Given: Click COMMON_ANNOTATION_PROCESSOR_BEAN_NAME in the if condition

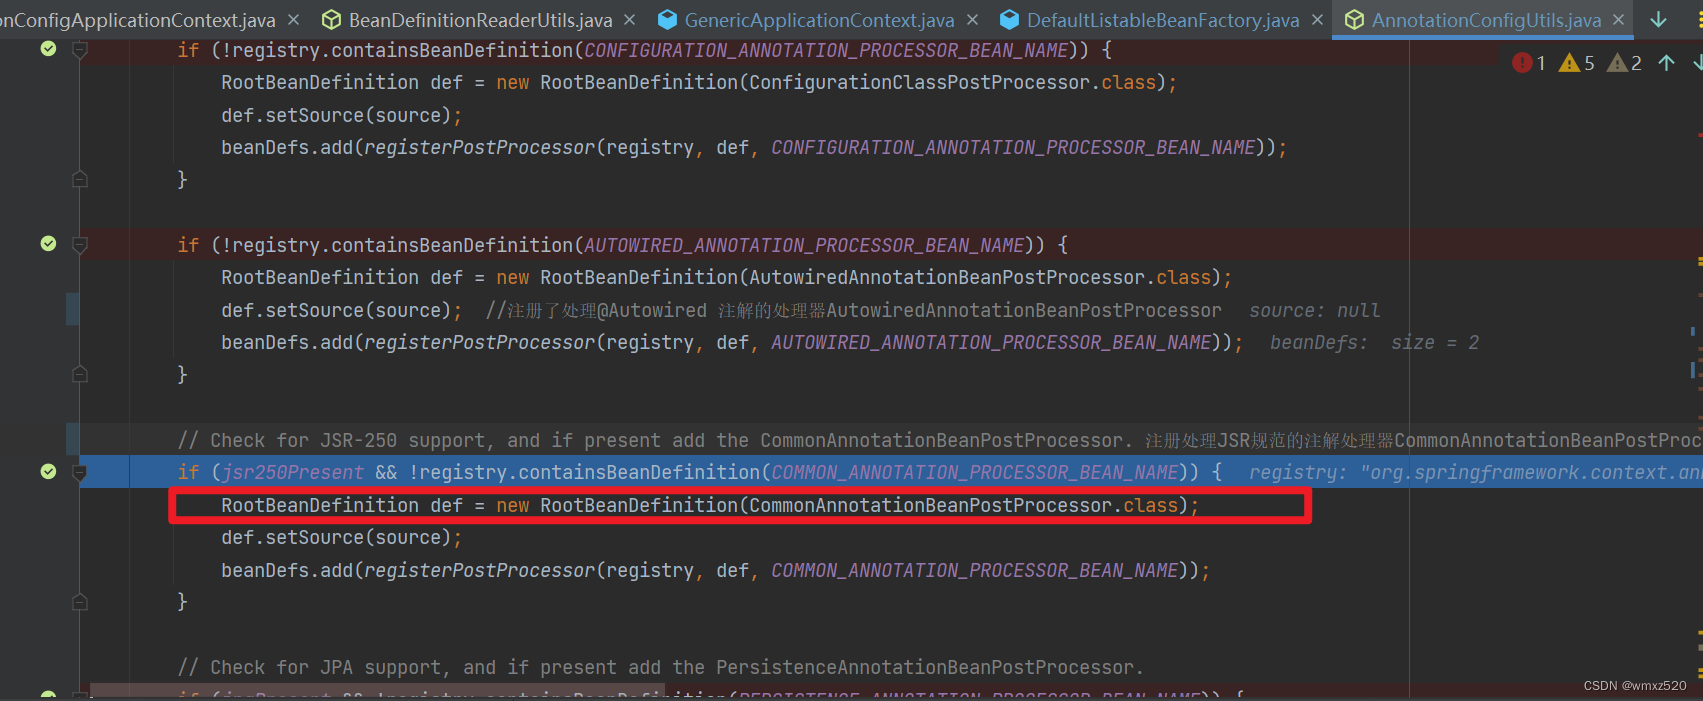Looking at the screenshot, I should (x=975, y=472).
